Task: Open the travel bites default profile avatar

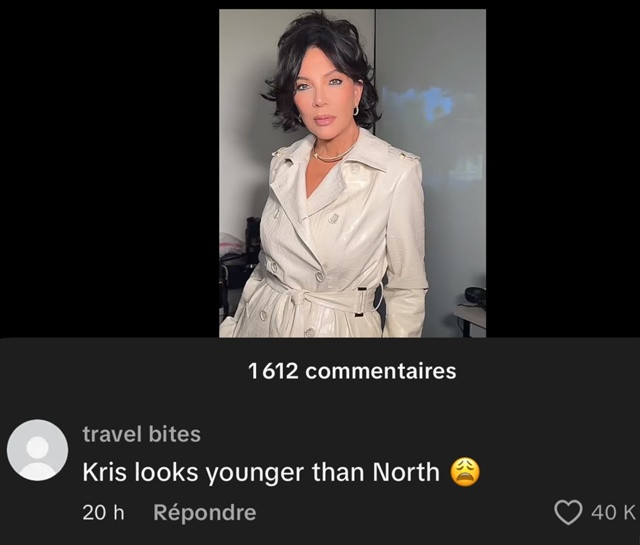Action: pos(37,450)
